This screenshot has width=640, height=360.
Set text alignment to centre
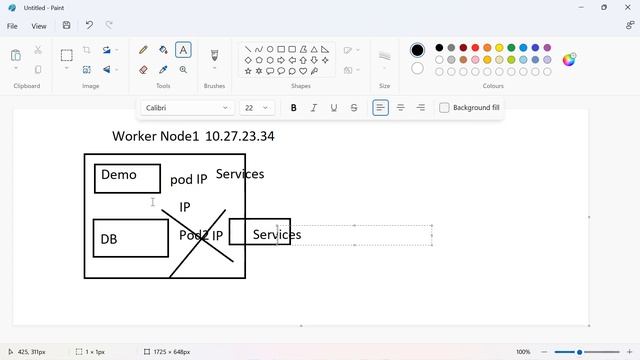point(400,108)
